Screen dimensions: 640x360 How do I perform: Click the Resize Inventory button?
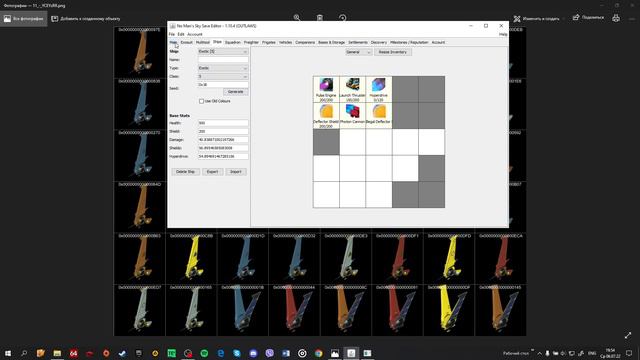(x=393, y=52)
